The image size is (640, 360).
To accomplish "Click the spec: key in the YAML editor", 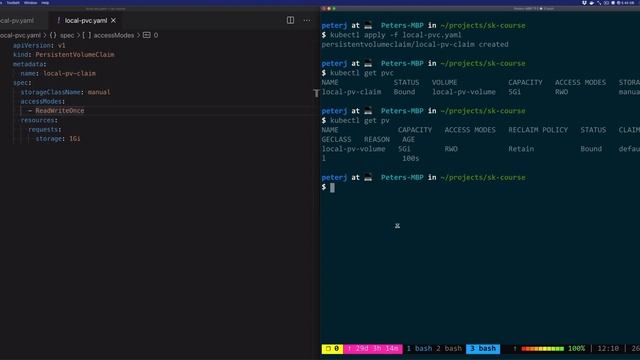I will coord(22,83).
